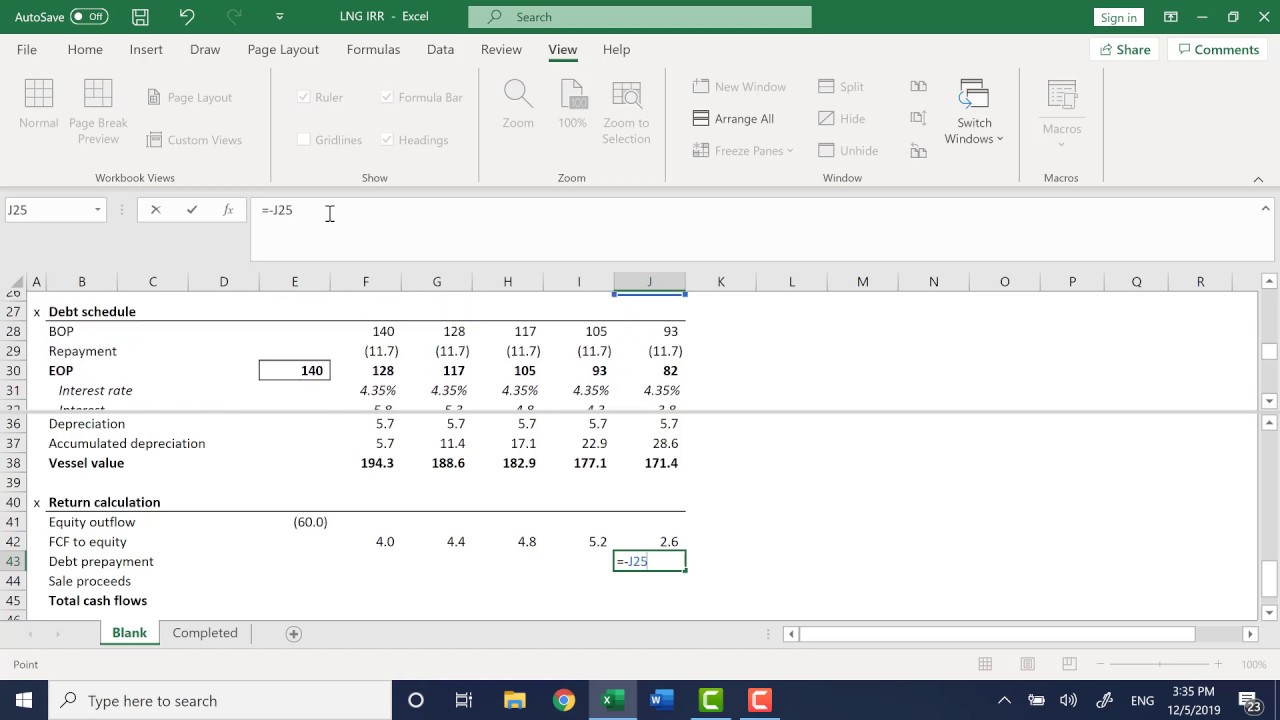Show hidden system tray icons
This screenshot has height=720, width=1280.
1005,700
